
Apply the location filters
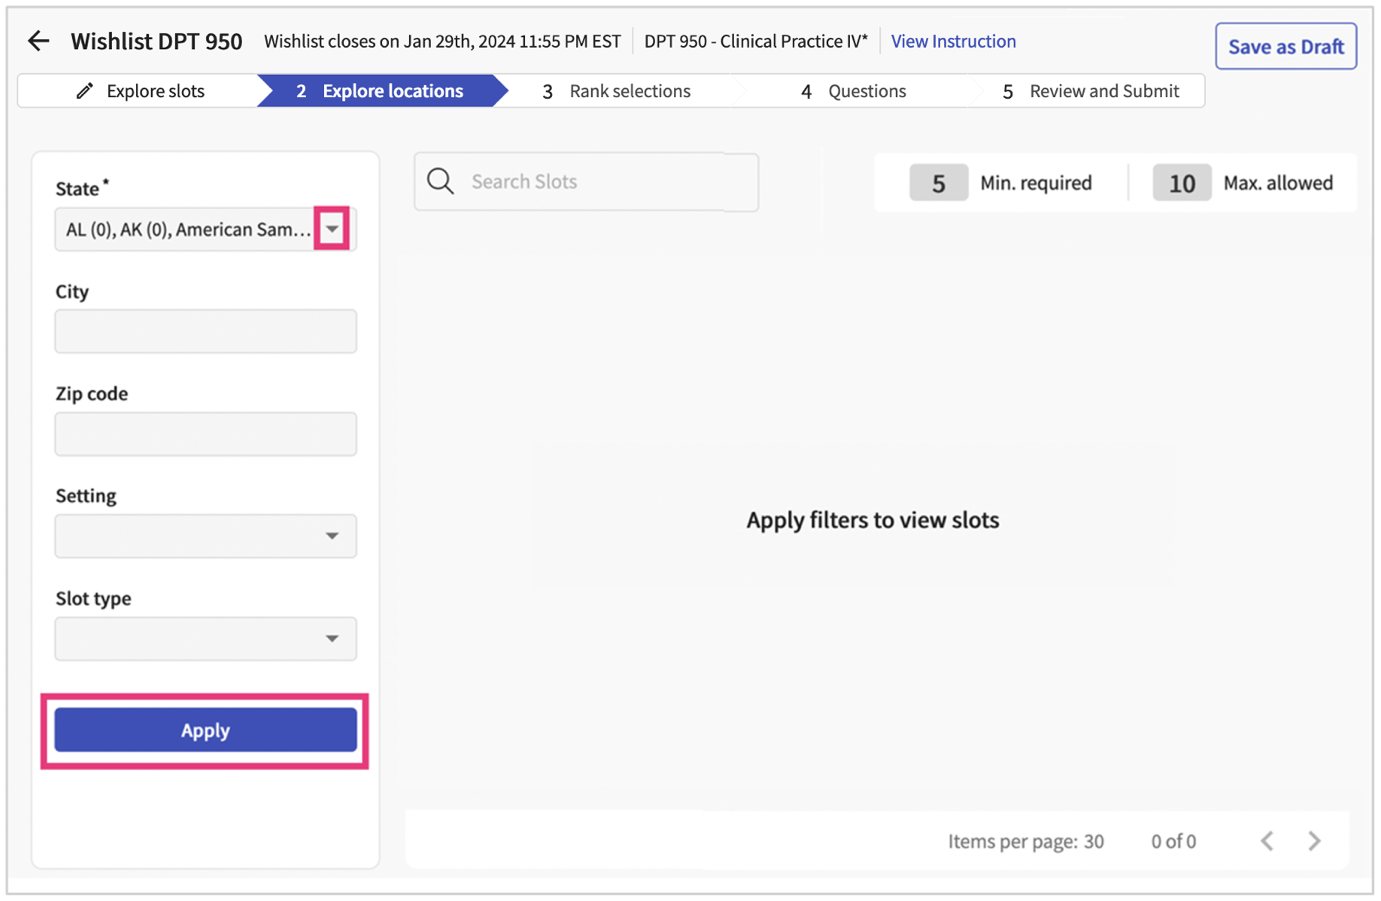204,730
